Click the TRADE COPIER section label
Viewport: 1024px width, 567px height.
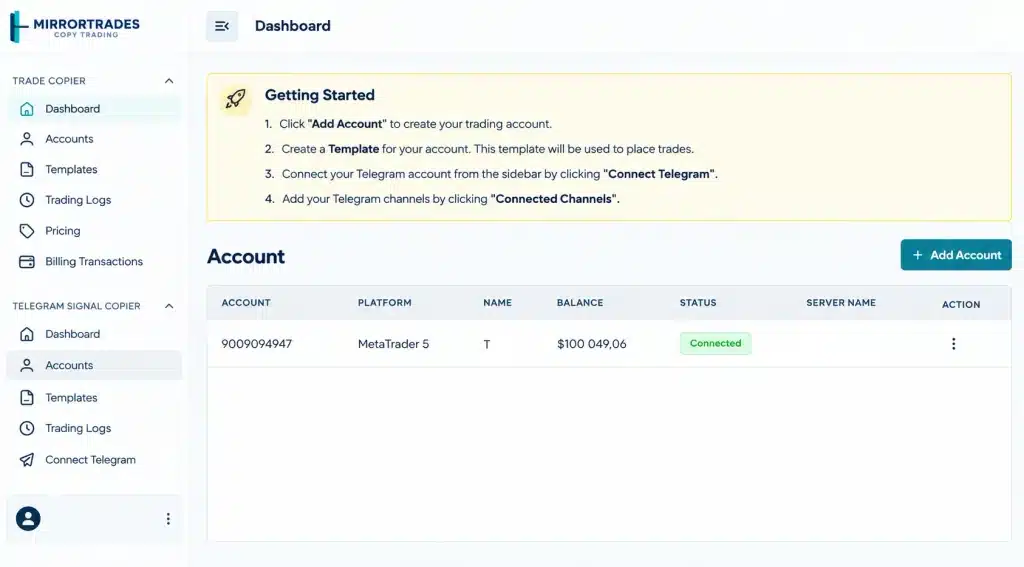49,81
